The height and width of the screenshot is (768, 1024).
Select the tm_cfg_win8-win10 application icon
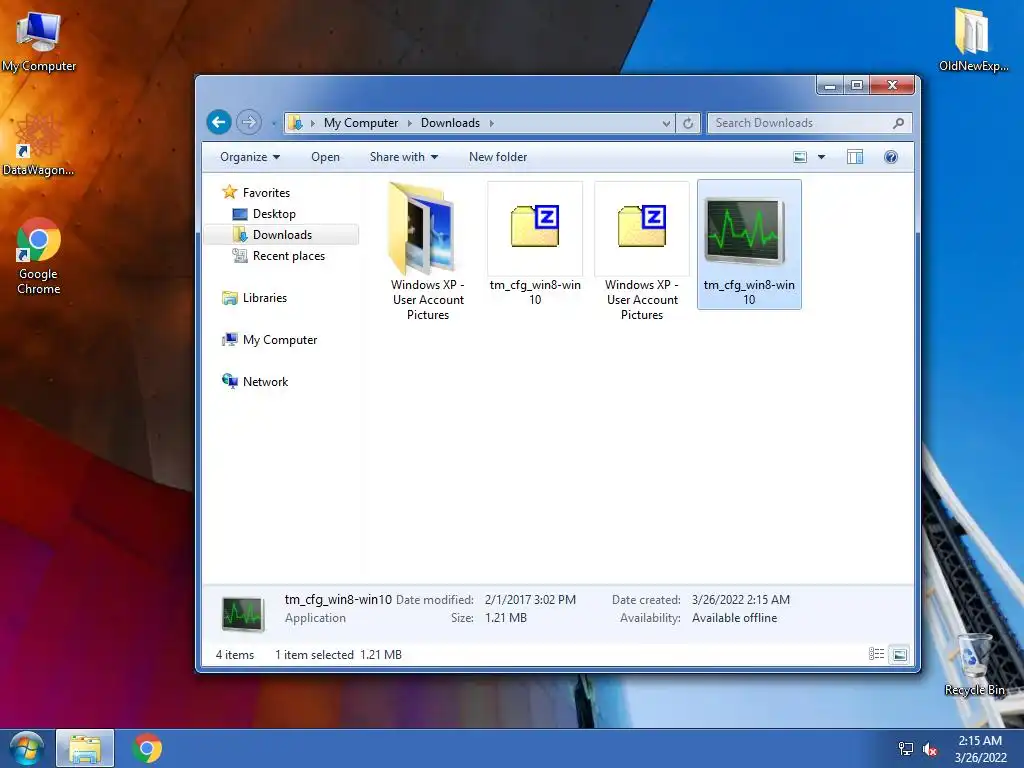tap(749, 244)
